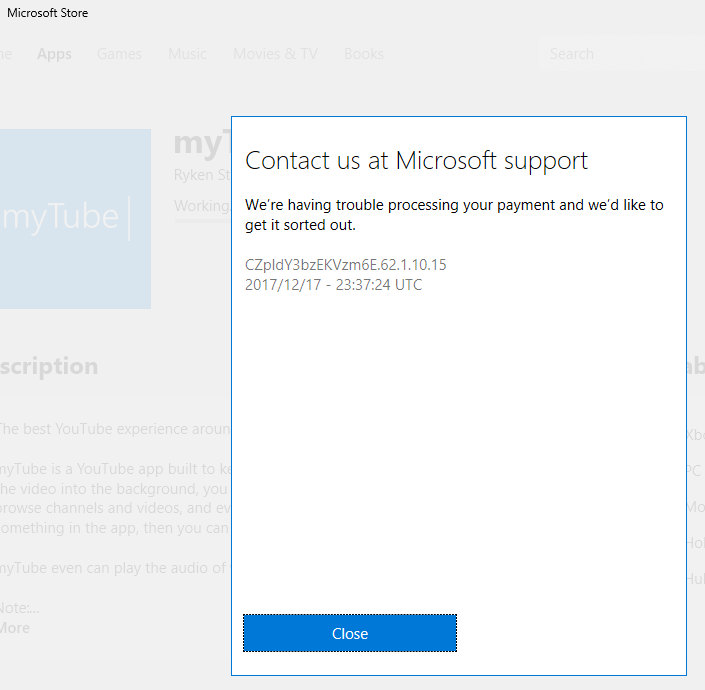Expand description with the More link
Image resolution: width=705 pixels, height=690 pixels.
click(x=15, y=628)
